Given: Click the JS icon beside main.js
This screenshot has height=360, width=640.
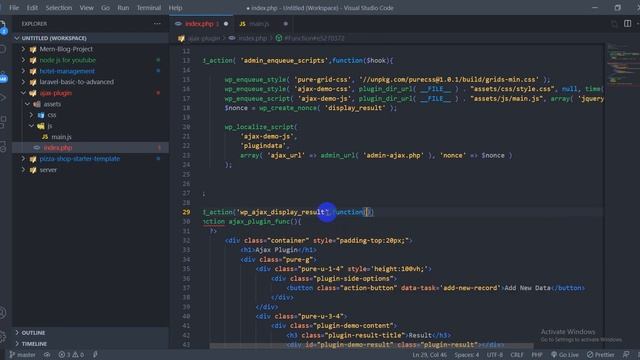Looking at the screenshot, I should (x=45, y=137).
